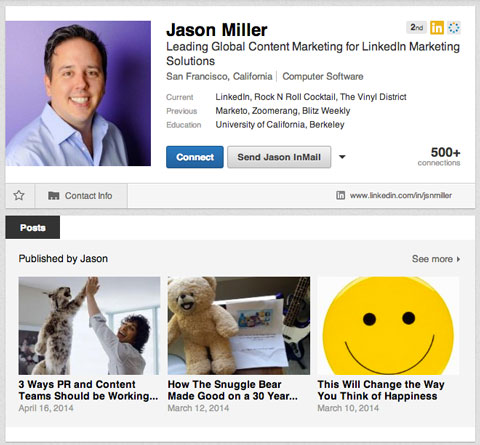Click 'Computer Software' industry text
The height and width of the screenshot is (445, 480).
323,76
